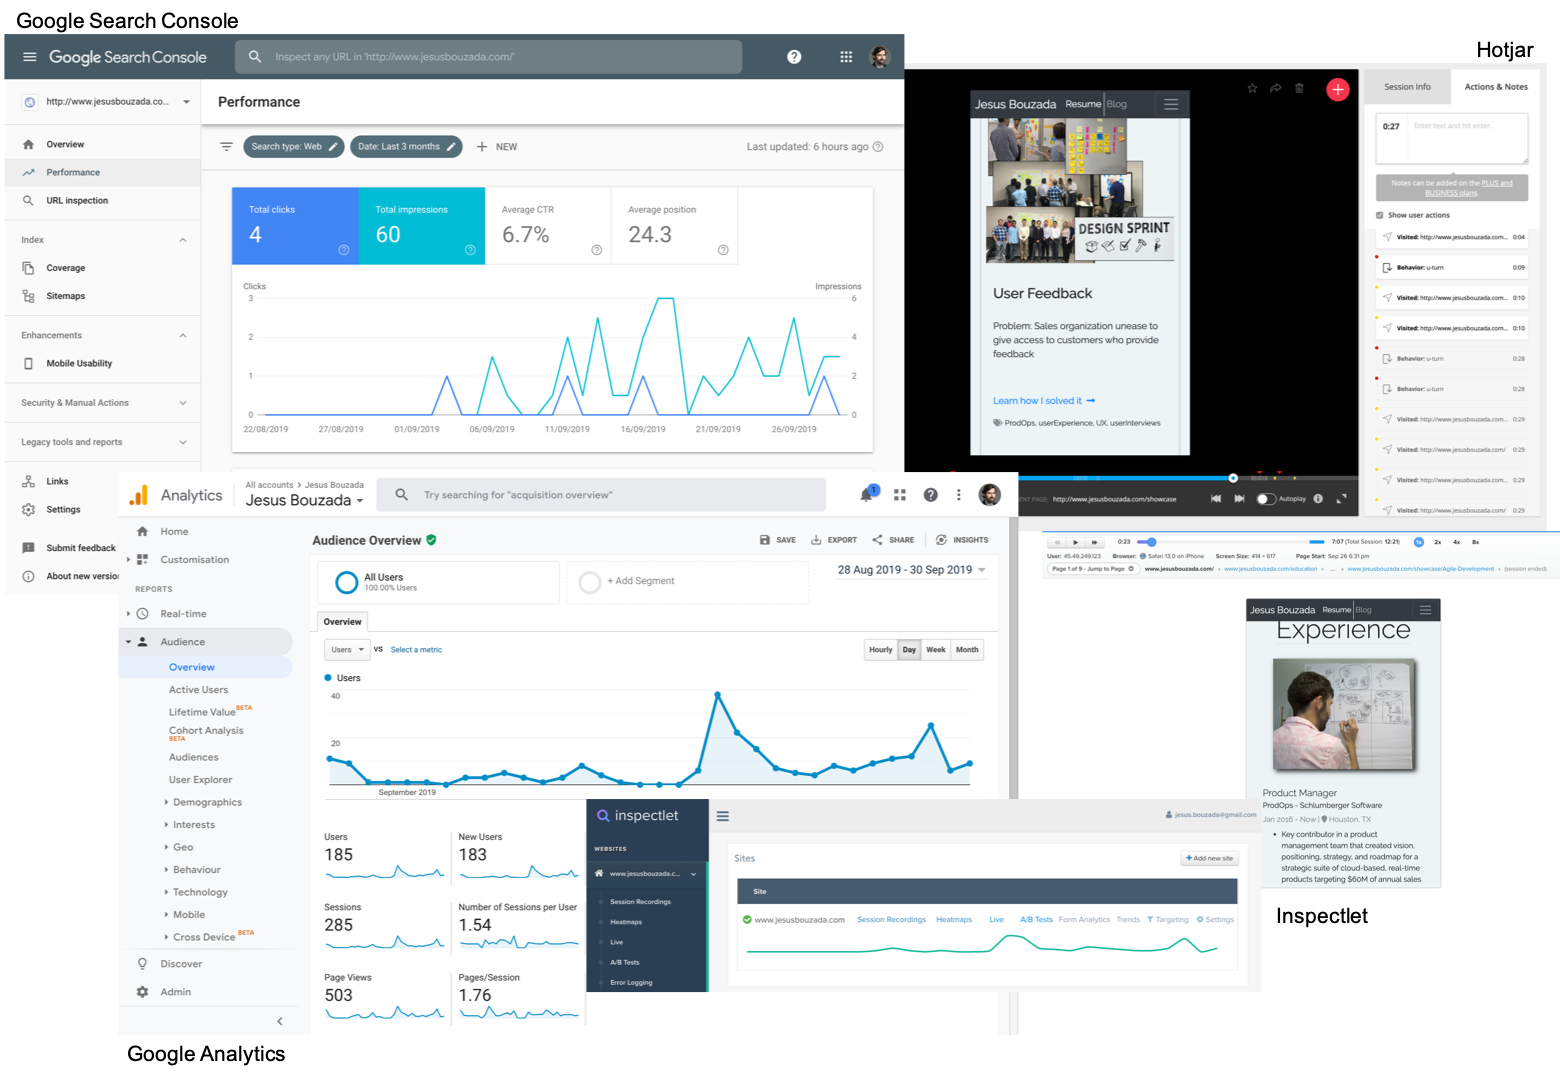Open the Coverage report in Search Console
The height and width of the screenshot is (1077, 1560).
tap(66, 267)
